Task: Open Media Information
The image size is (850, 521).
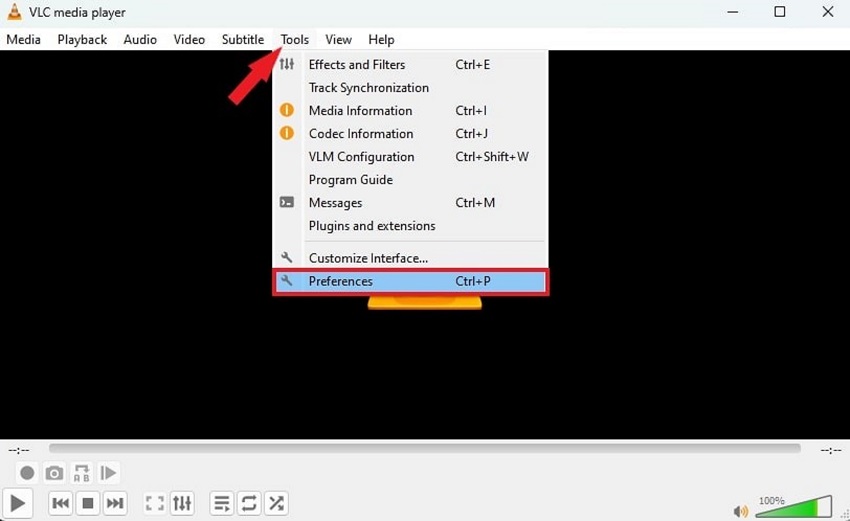Action: point(410,111)
